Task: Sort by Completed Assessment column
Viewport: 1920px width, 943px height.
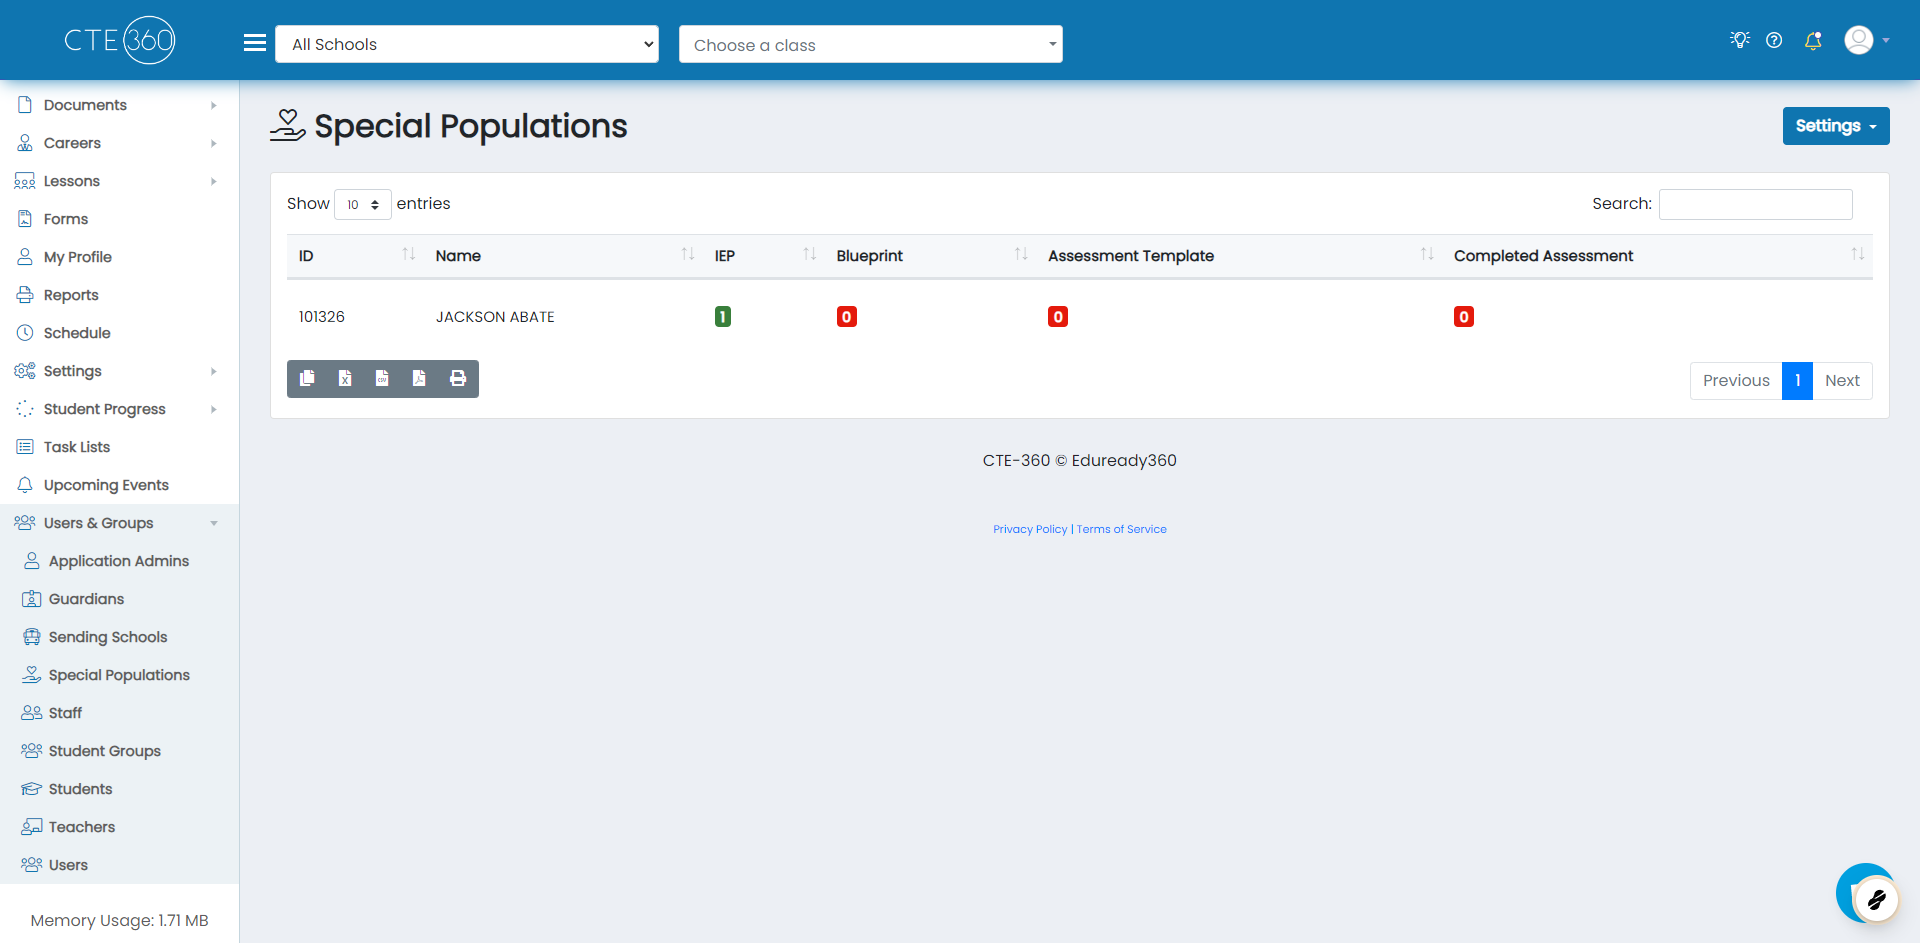Action: click(1657, 256)
